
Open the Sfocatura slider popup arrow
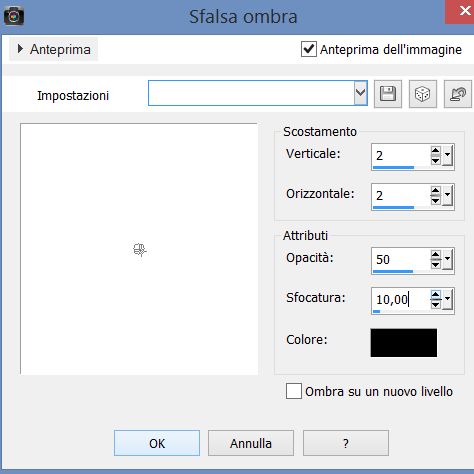447,299
